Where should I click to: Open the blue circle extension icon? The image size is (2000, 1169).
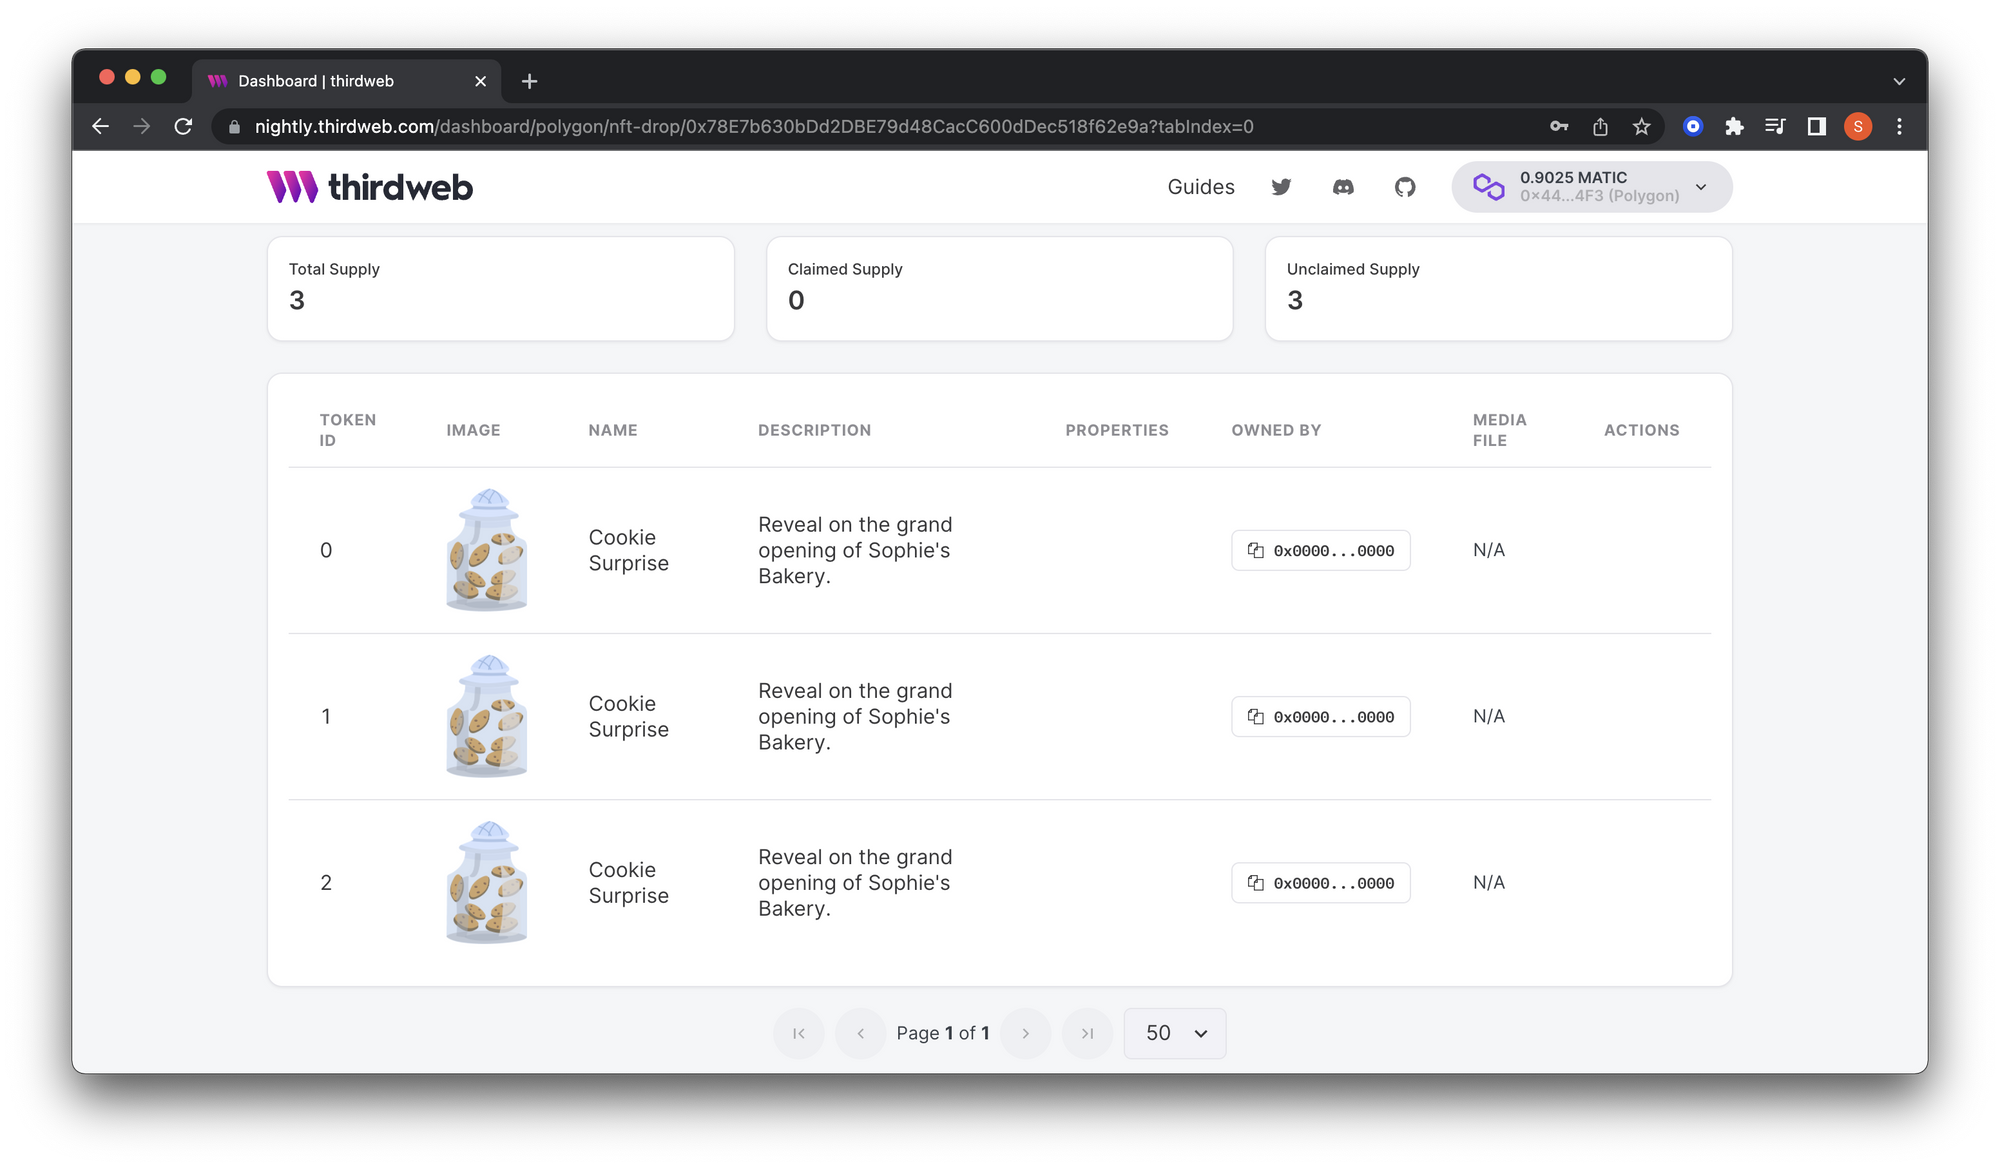point(1693,126)
